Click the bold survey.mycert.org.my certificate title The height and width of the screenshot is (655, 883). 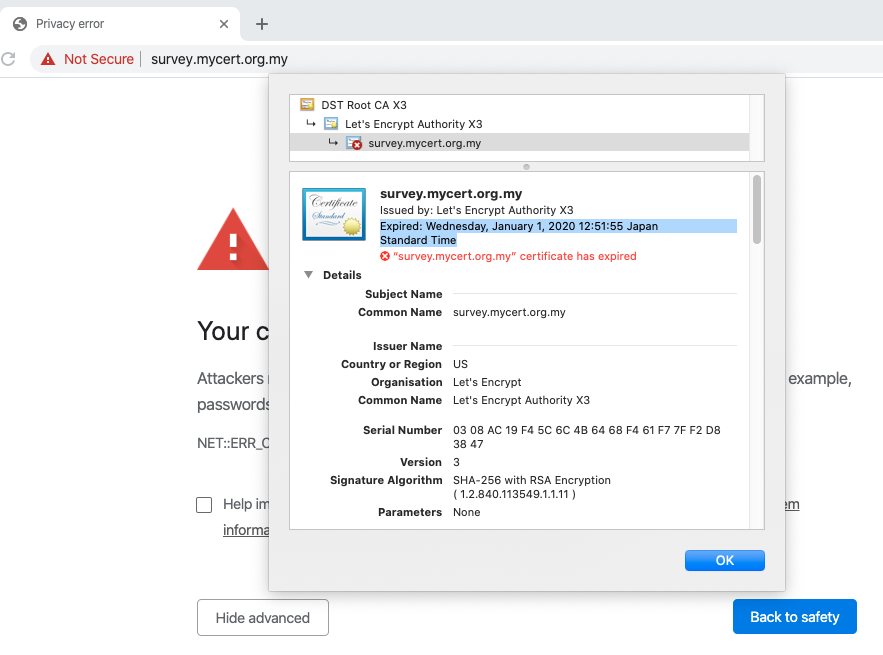click(451, 194)
